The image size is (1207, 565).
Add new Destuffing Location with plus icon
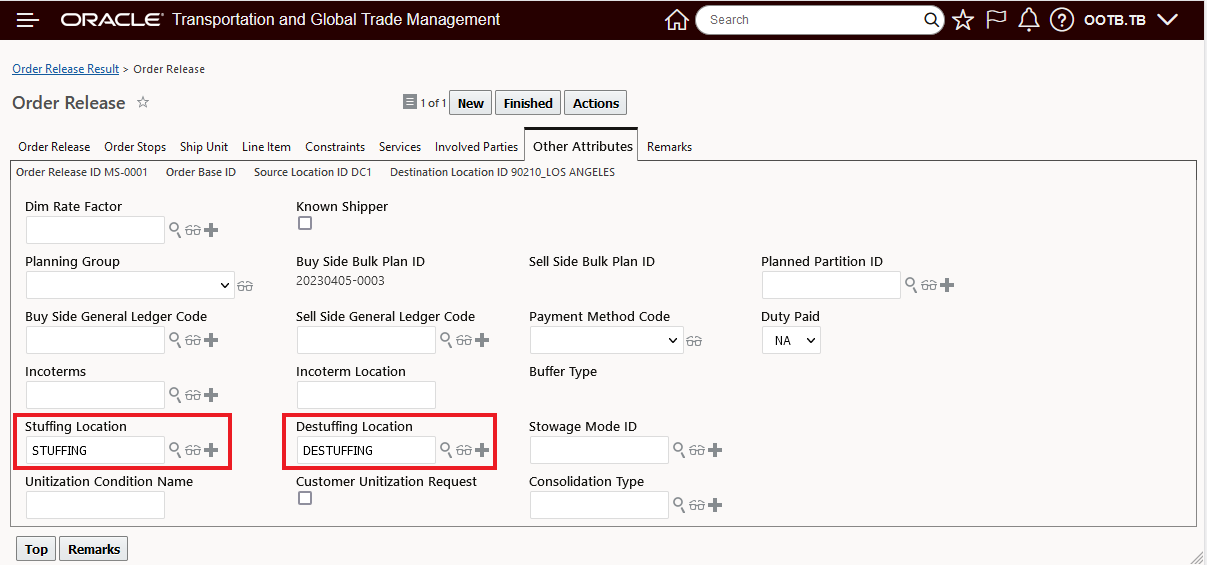click(x=482, y=450)
